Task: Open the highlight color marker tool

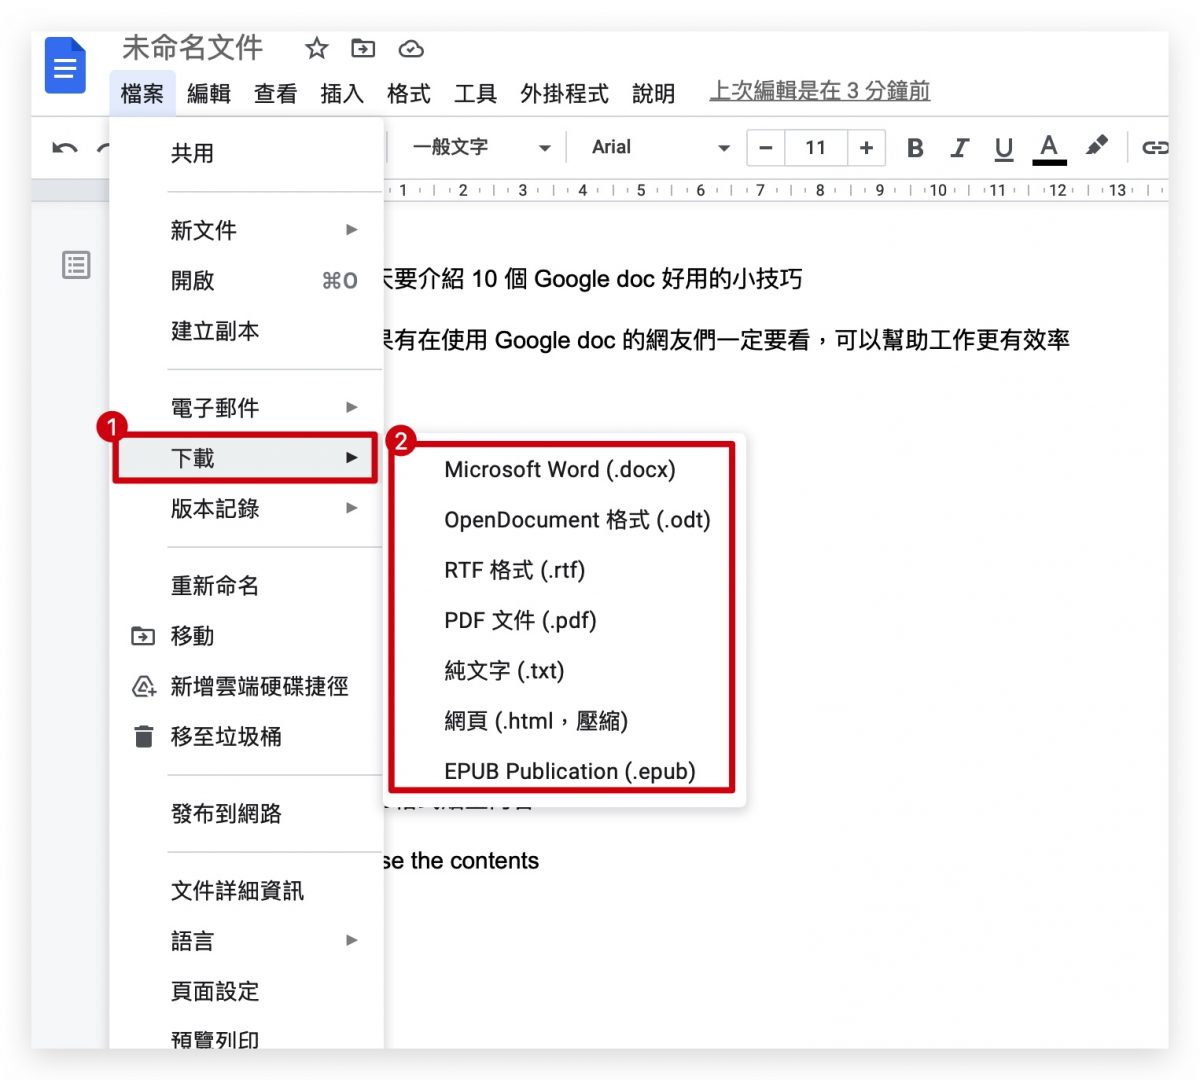Action: [x=1097, y=147]
